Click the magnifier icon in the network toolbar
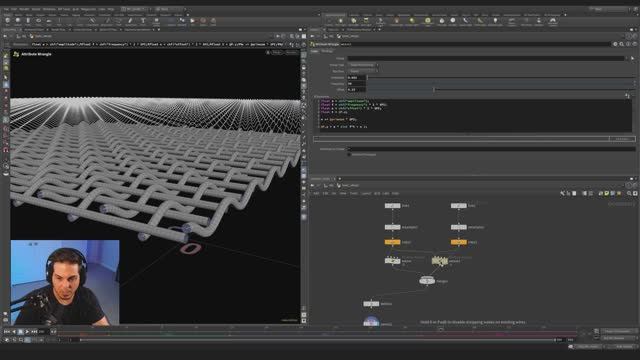The width and height of the screenshot is (640, 360). click(x=629, y=193)
